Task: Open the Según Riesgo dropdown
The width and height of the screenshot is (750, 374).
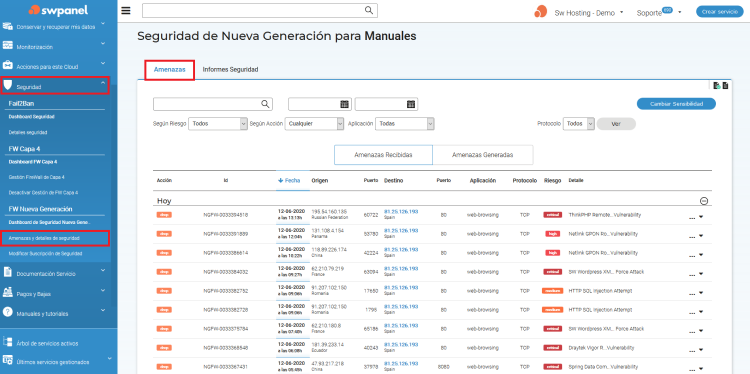Action: (x=218, y=123)
